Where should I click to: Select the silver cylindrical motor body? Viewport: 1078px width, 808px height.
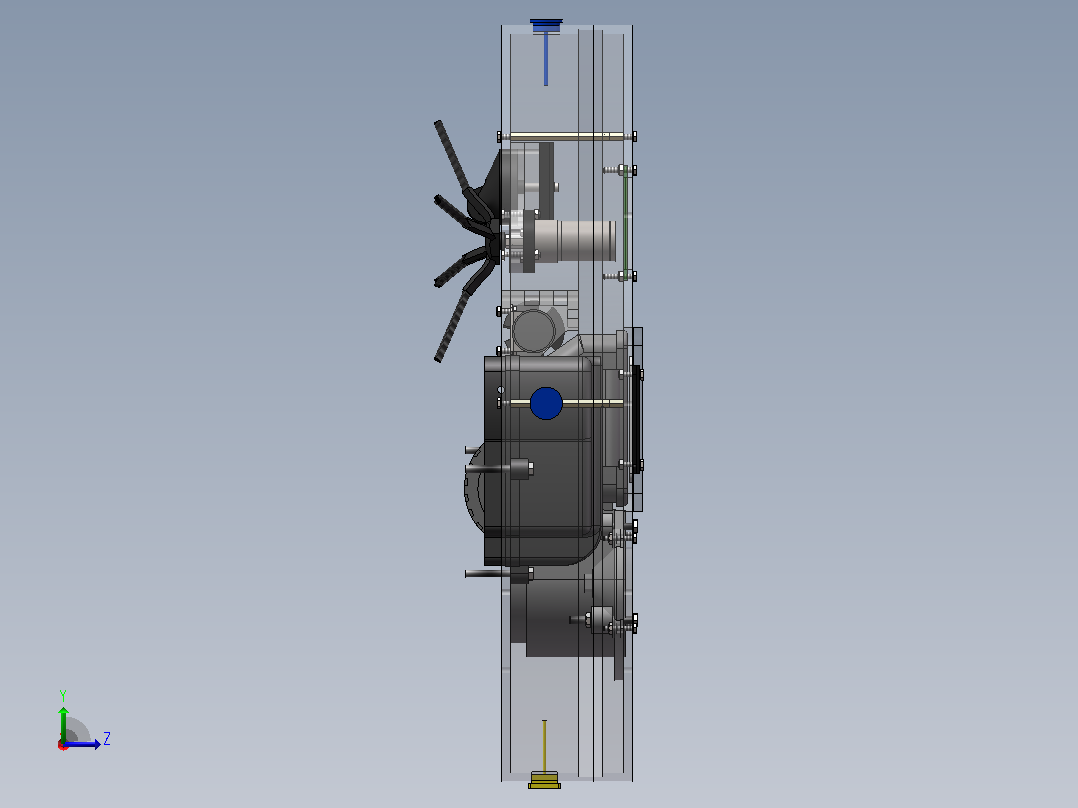point(575,241)
